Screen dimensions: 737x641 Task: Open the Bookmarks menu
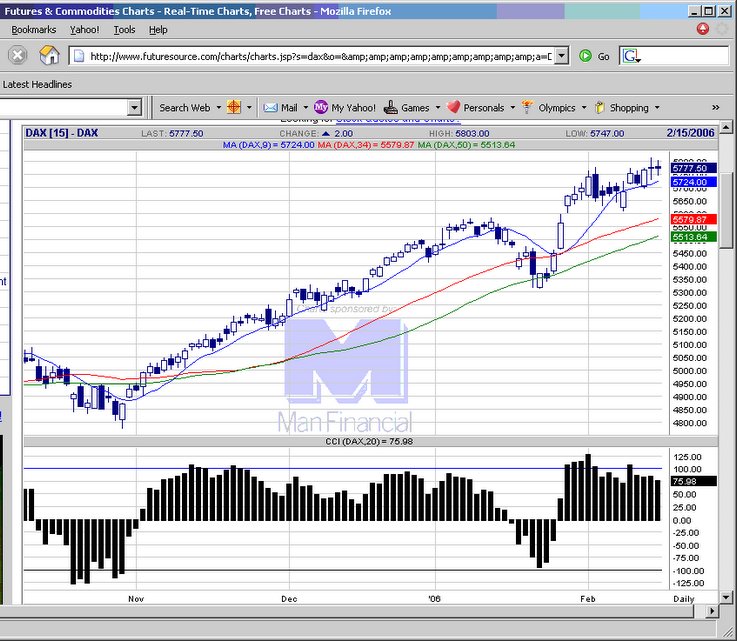[x=34, y=30]
